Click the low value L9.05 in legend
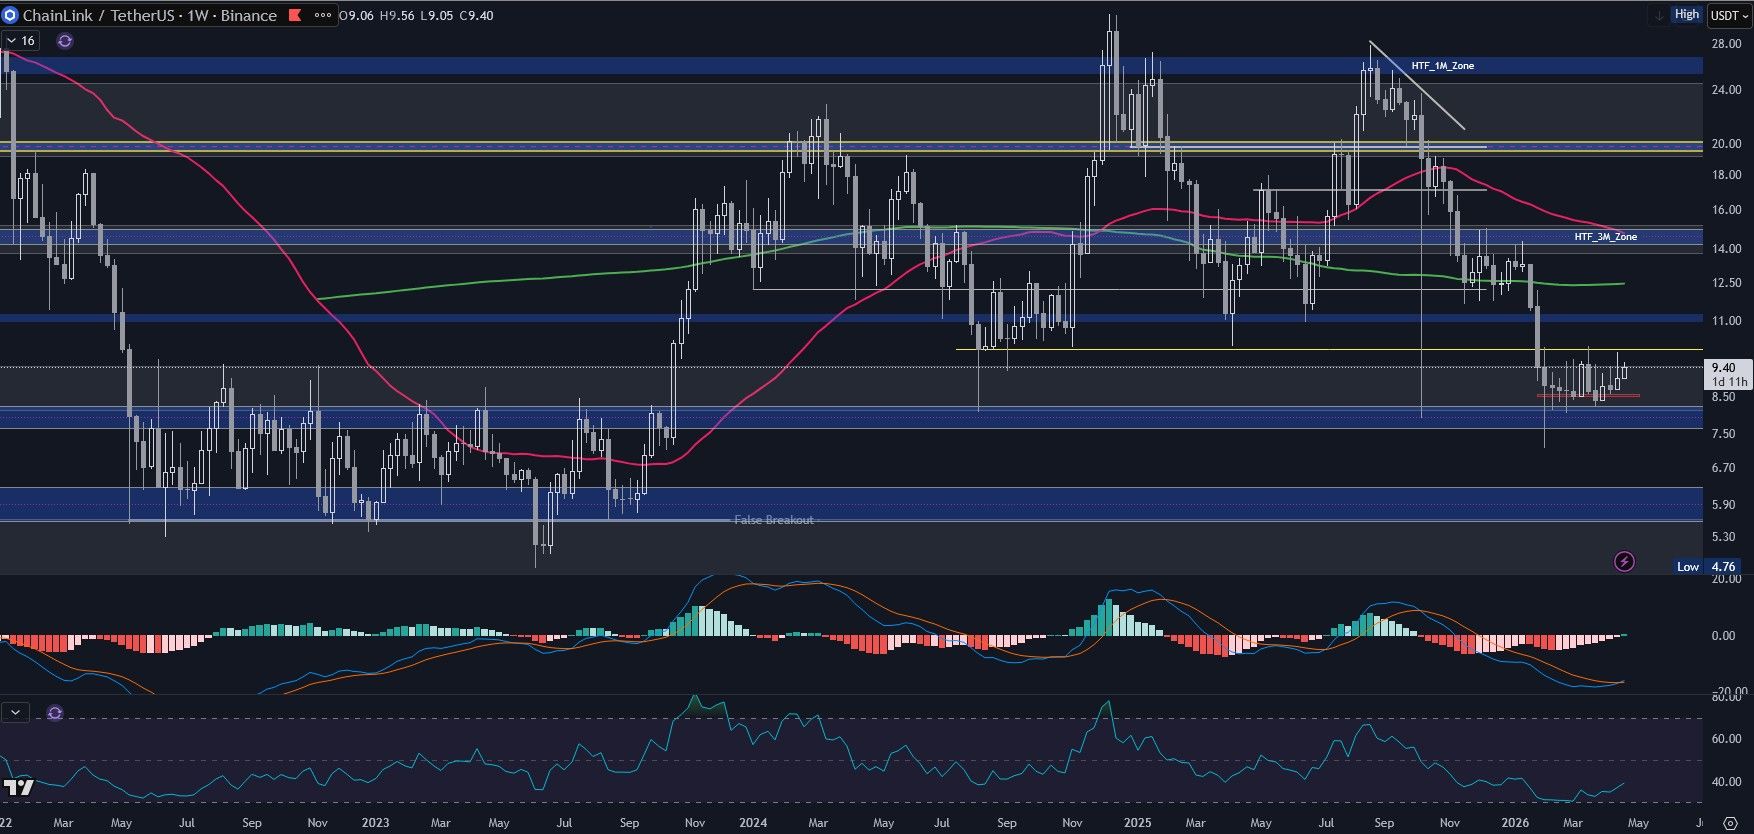1754x834 pixels. [x=436, y=15]
